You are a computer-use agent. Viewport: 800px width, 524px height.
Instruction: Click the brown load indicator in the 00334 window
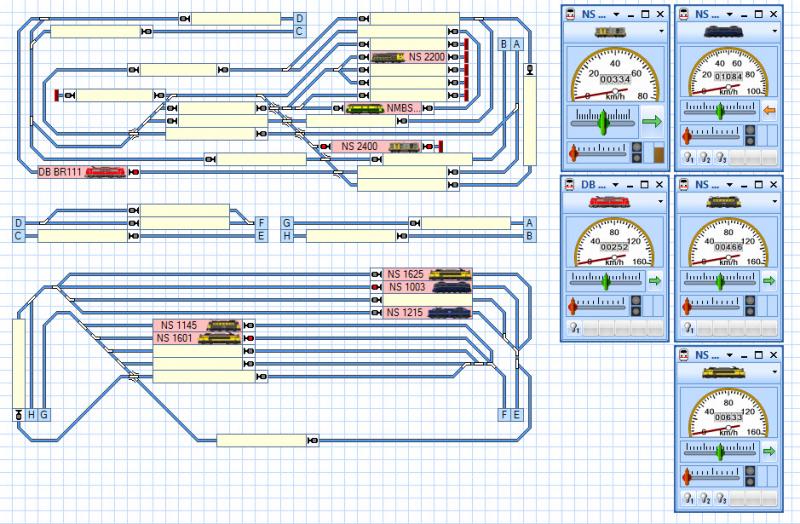659,155
